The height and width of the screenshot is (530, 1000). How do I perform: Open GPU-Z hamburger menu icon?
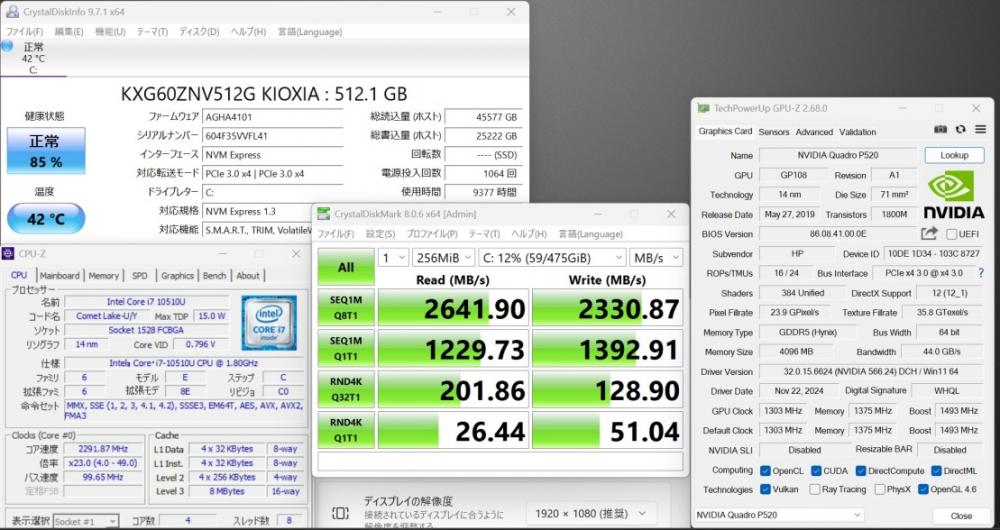(980, 129)
